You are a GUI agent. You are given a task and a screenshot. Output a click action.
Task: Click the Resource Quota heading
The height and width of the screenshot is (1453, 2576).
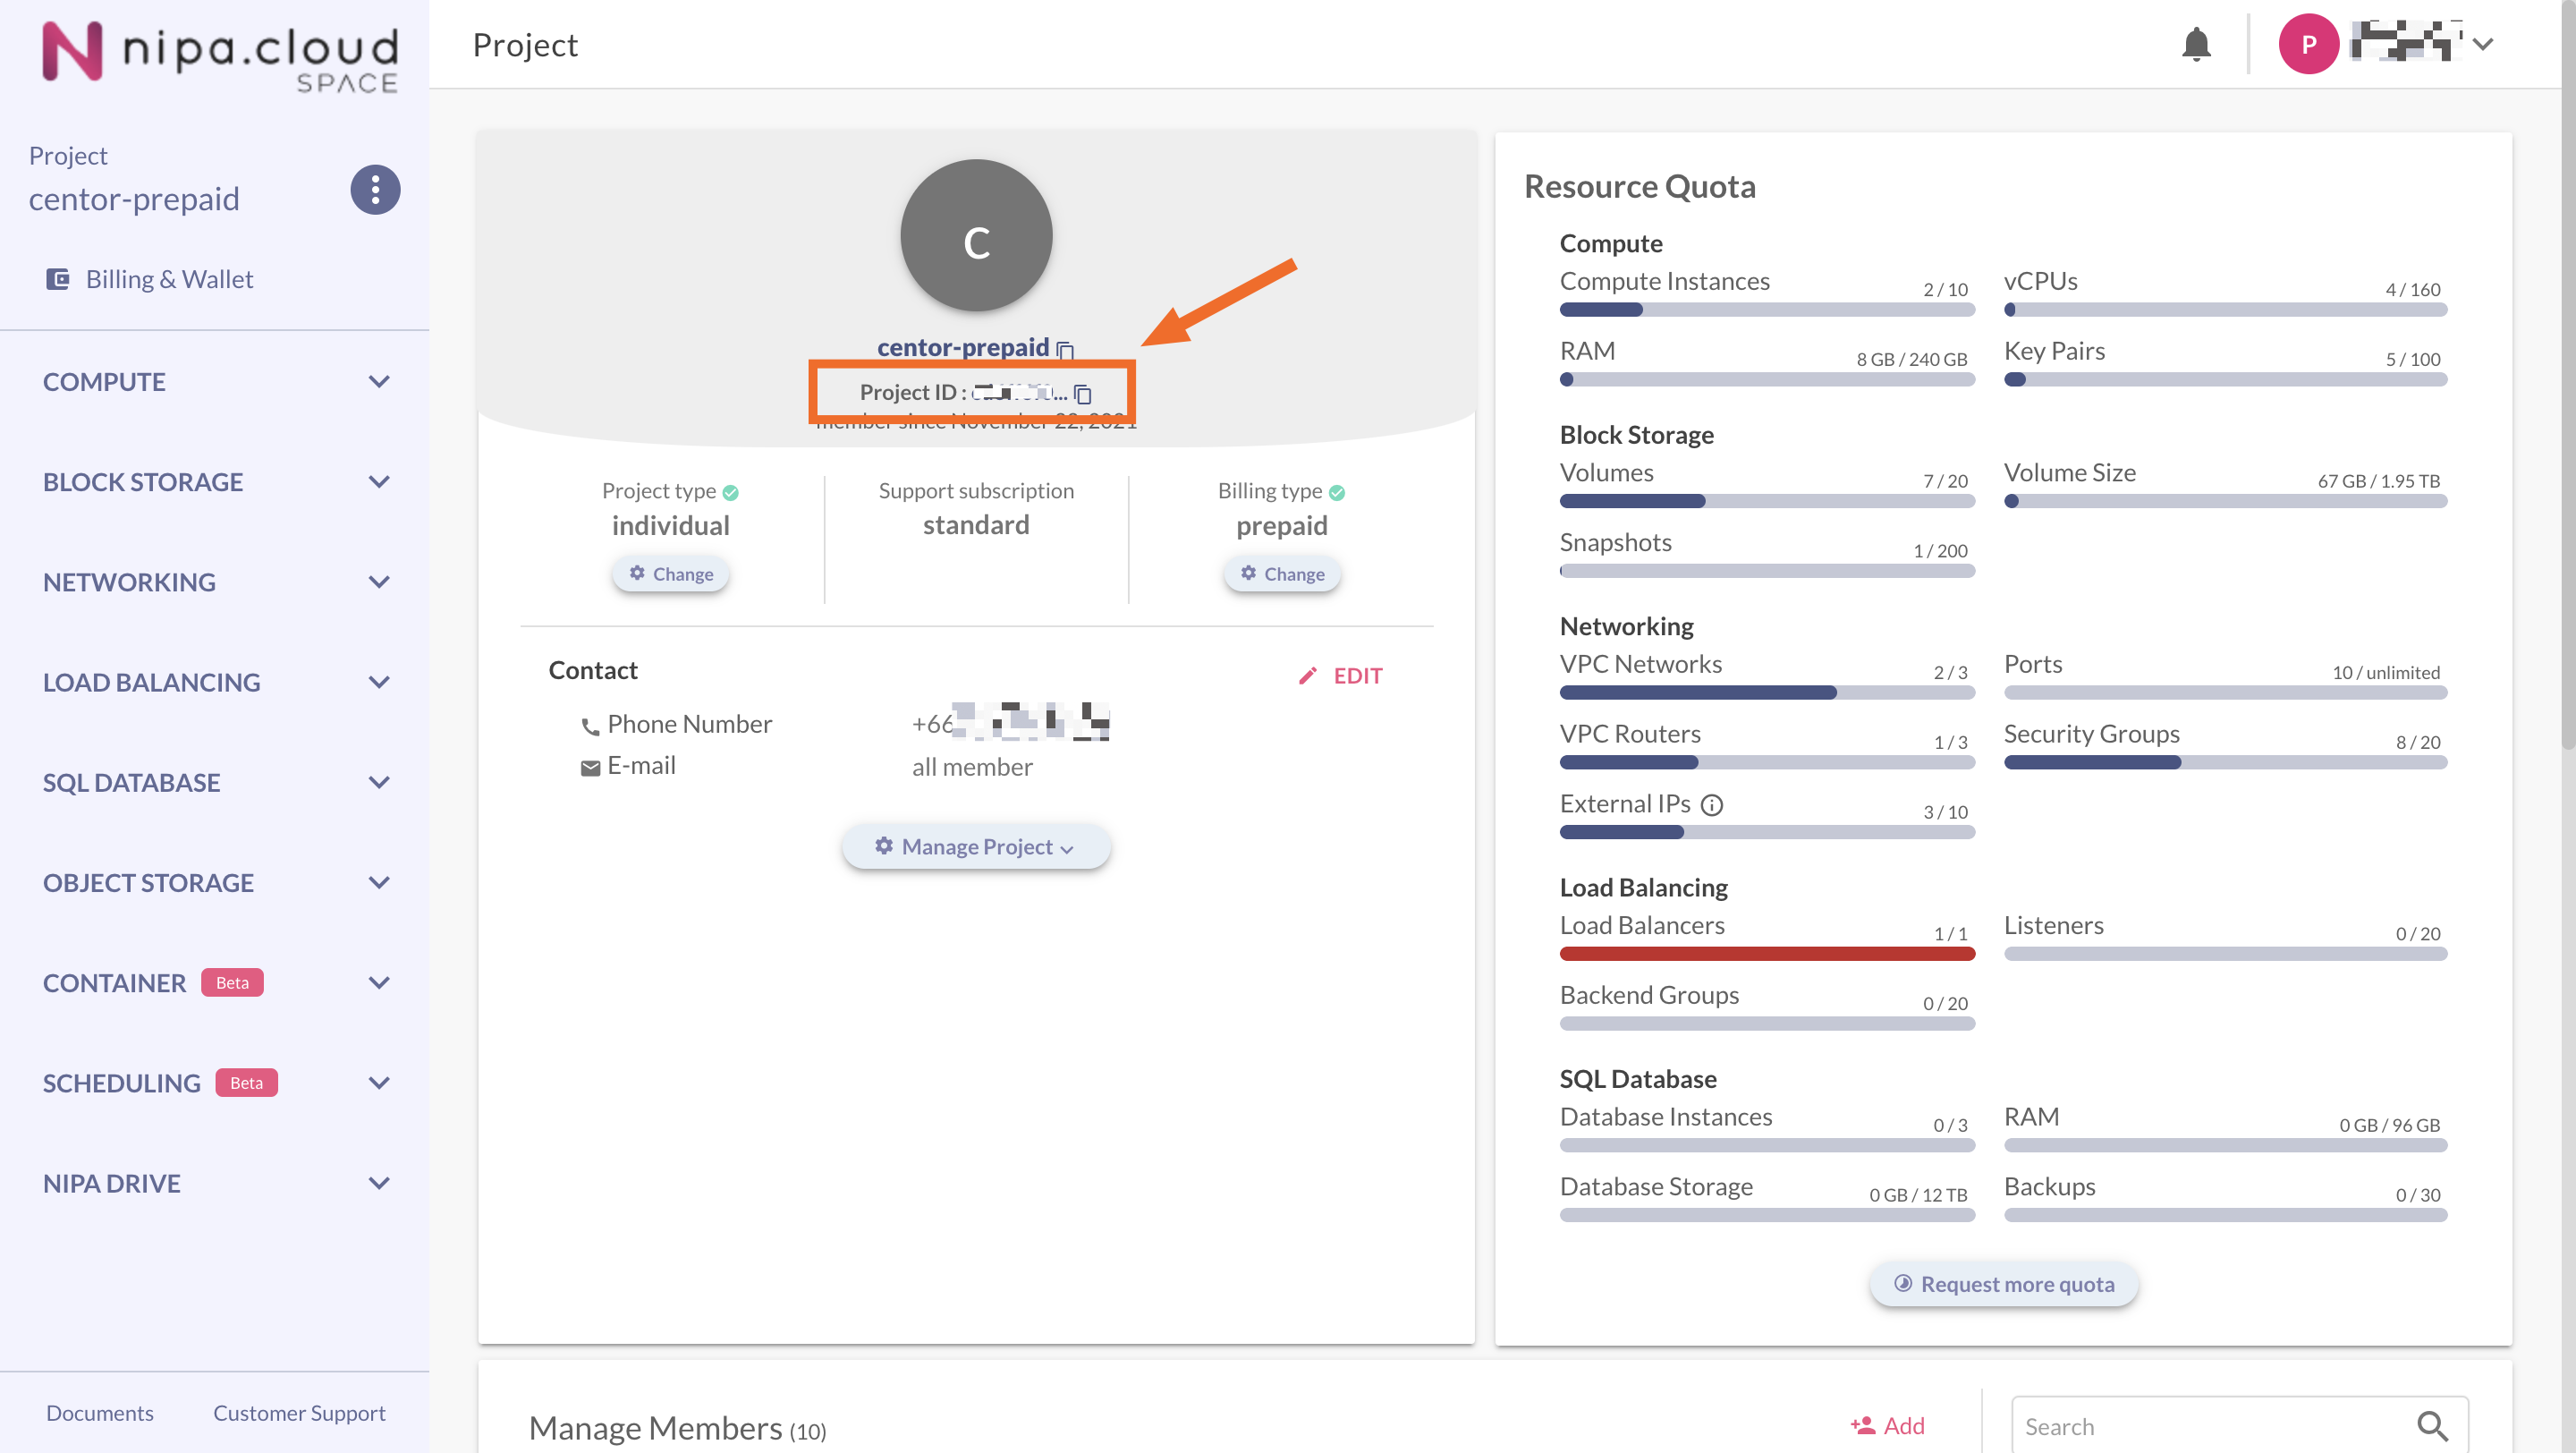1639,187
